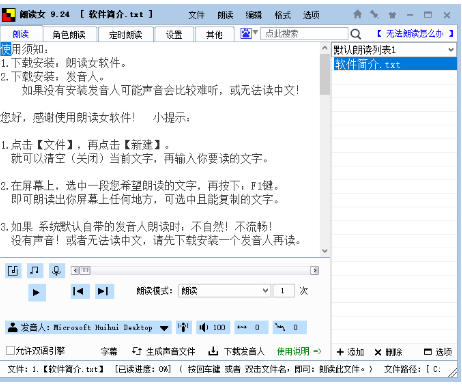Image resolution: width=462 pixels, height=387 pixels.
Task: Adjust the volume 100 control
Action: (212, 327)
